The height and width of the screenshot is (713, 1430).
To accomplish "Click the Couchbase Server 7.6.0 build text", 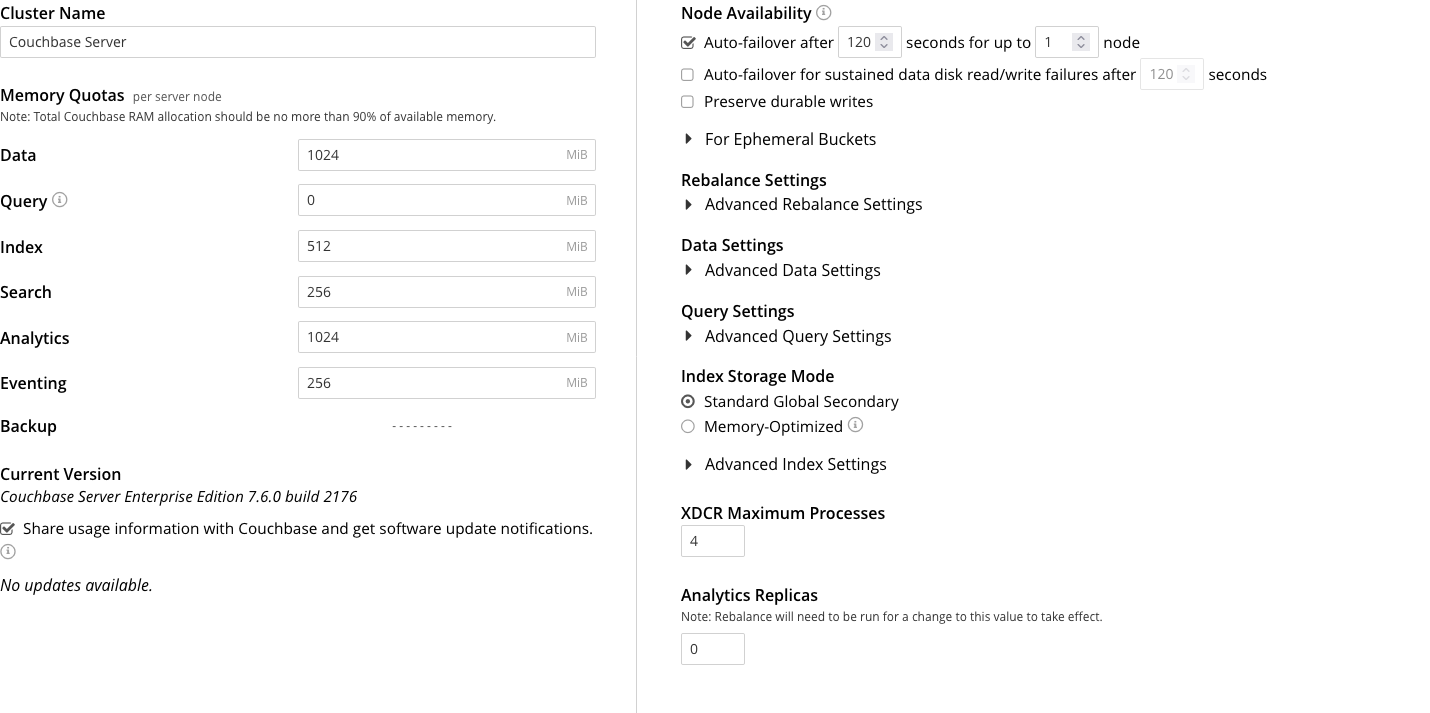I will coord(179,496).
